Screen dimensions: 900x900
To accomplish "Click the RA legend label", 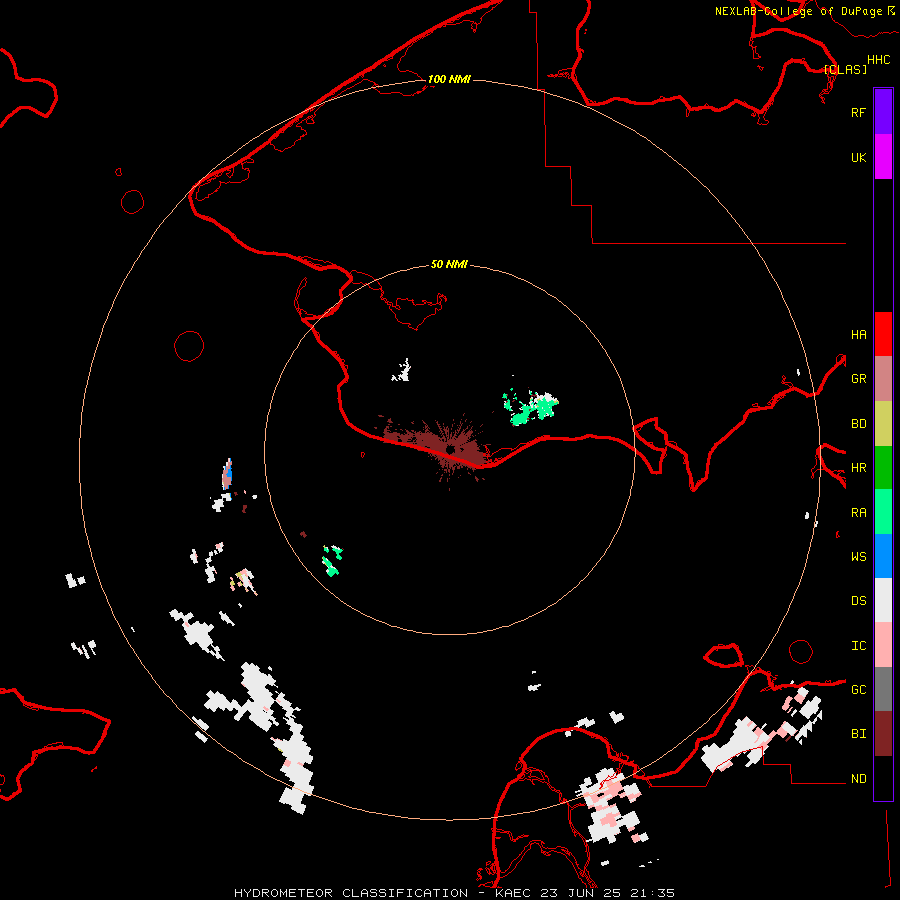I will (858, 512).
